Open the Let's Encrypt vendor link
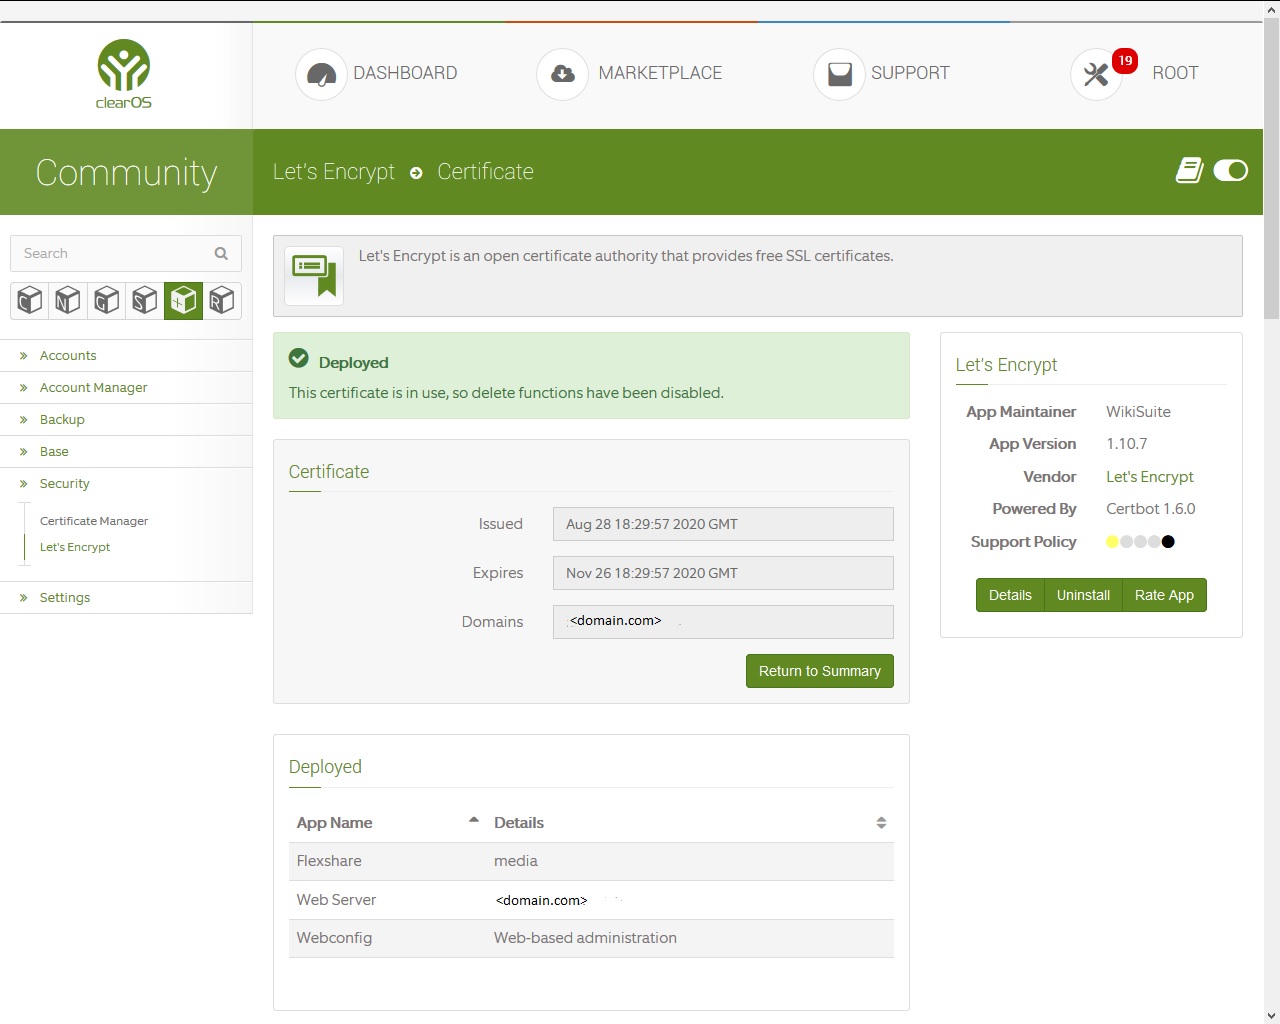1280x1024 pixels. point(1150,477)
